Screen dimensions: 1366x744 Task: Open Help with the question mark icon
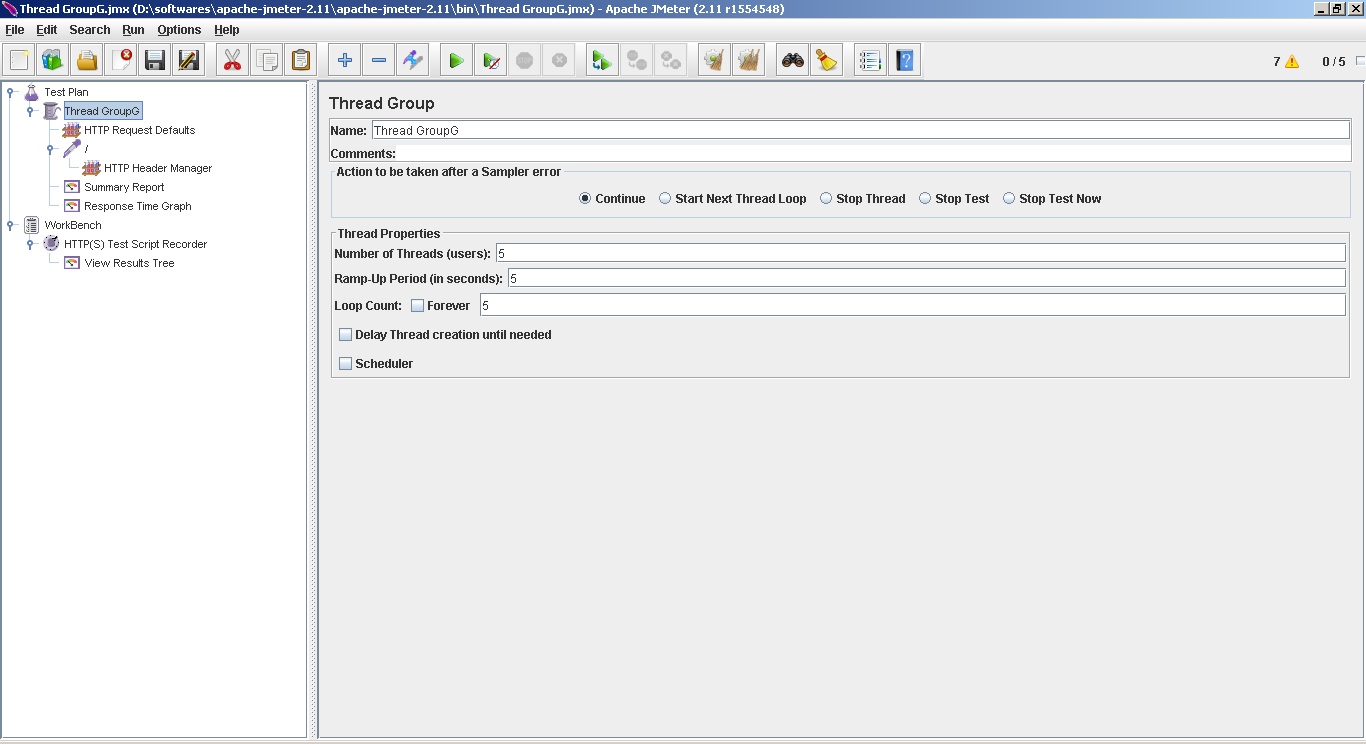pos(905,60)
